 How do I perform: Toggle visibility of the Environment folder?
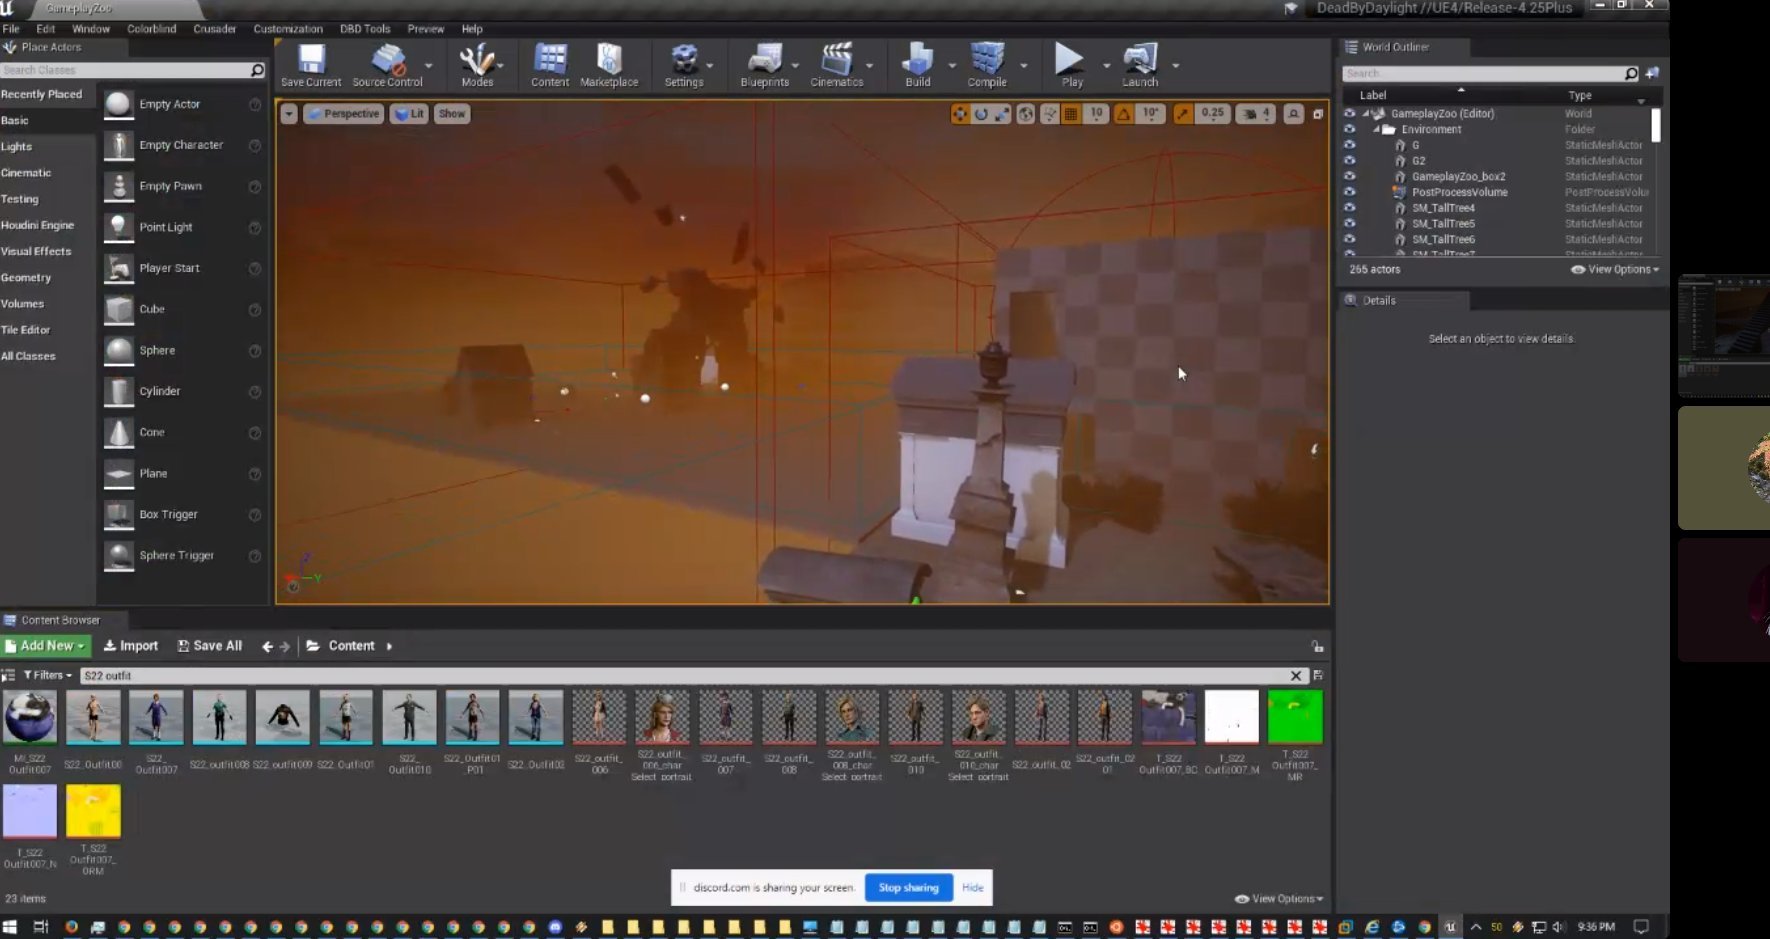1349,129
